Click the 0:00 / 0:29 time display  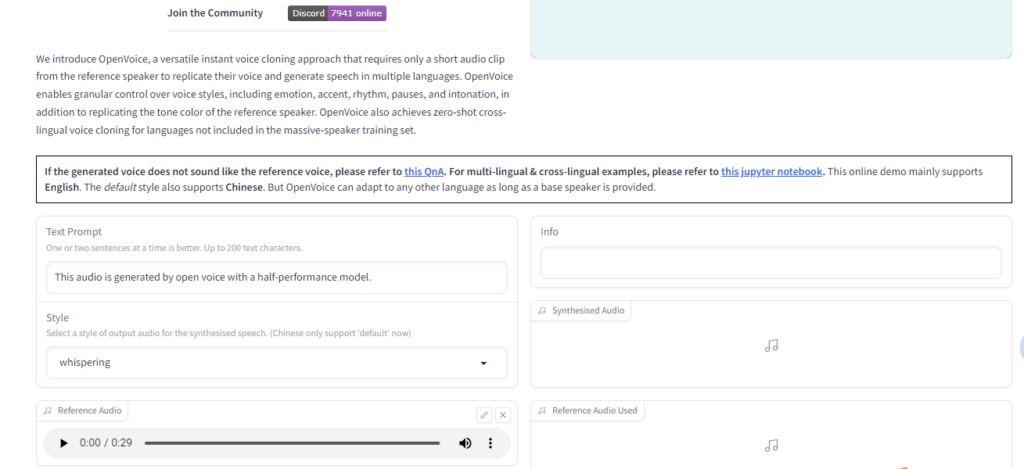coord(106,443)
